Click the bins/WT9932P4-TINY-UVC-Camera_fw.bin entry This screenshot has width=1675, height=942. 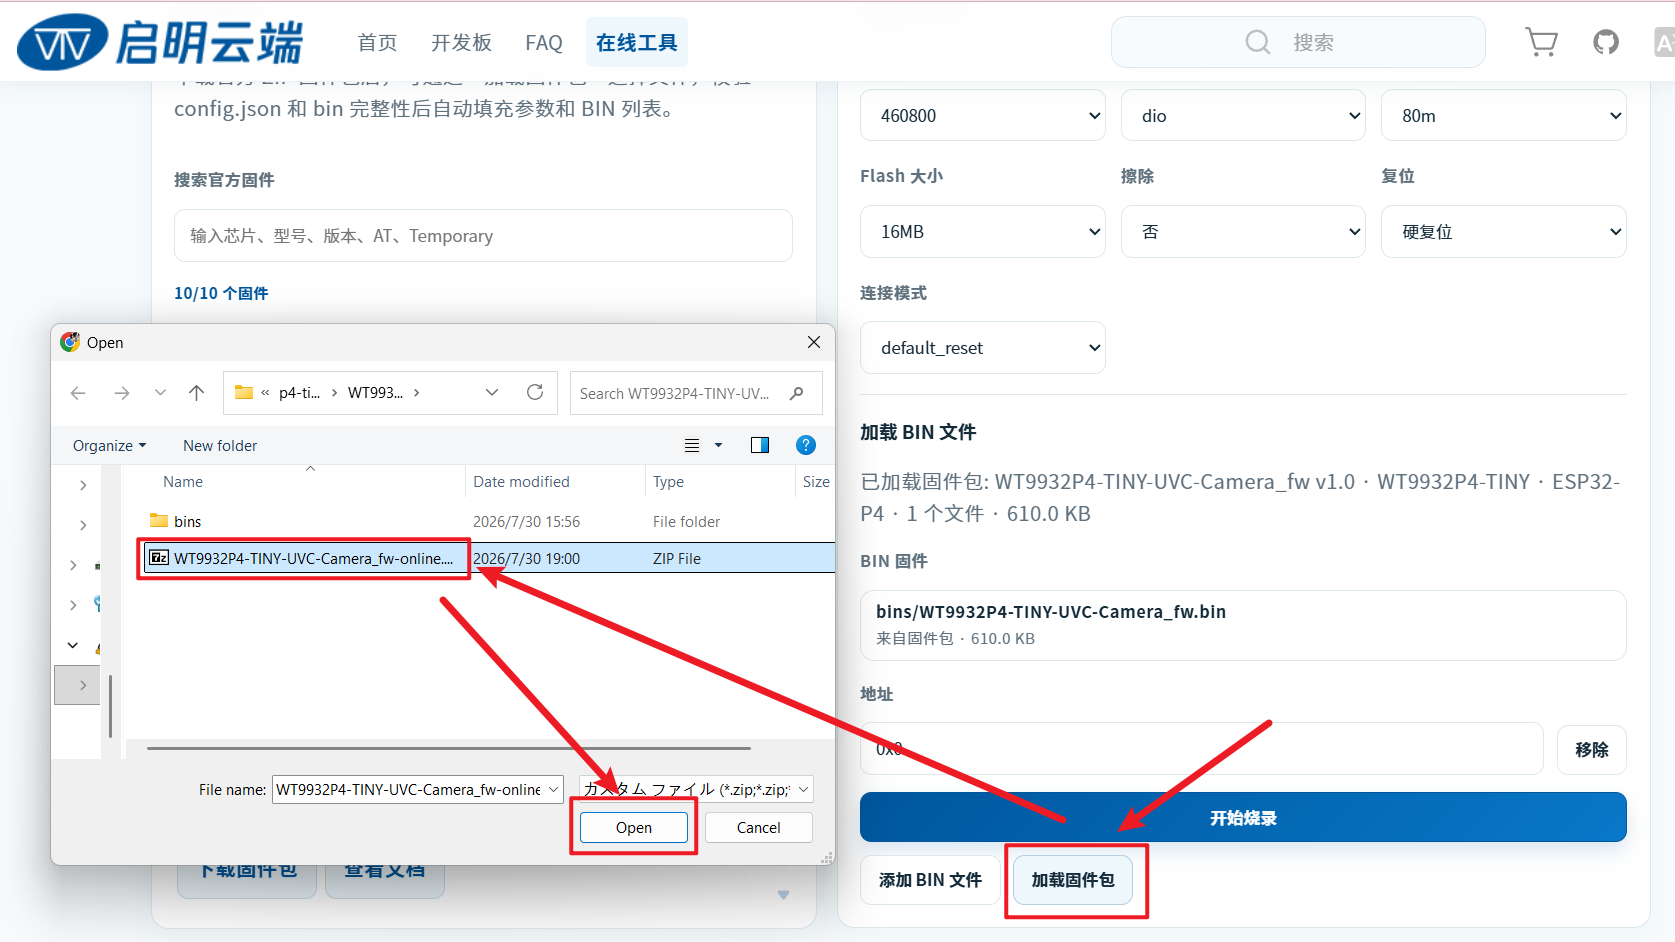pos(1243,625)
